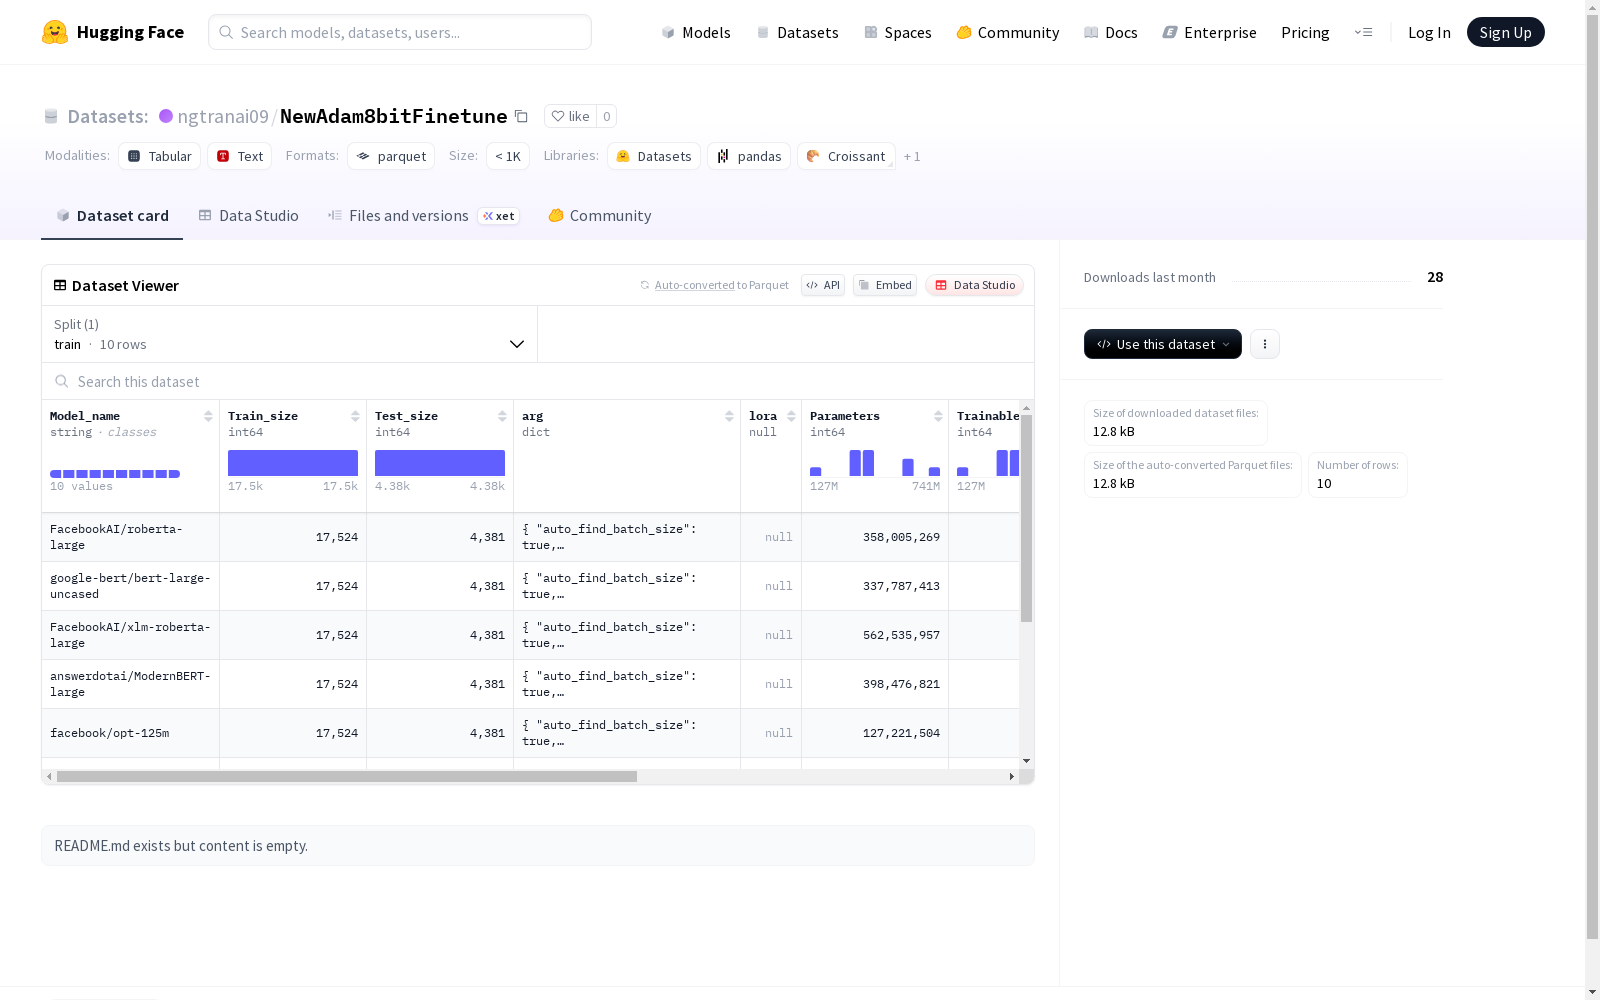Click the 358,005,269 Parameters value
The image size is (1600, 1000).
coord(901,537)
